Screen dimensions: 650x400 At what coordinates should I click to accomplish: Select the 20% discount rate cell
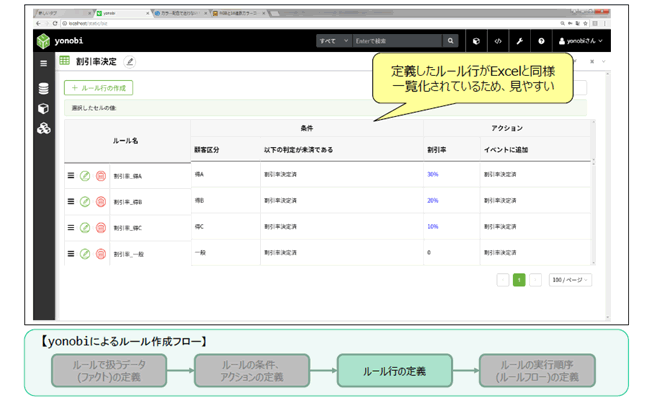coord(452,201)
